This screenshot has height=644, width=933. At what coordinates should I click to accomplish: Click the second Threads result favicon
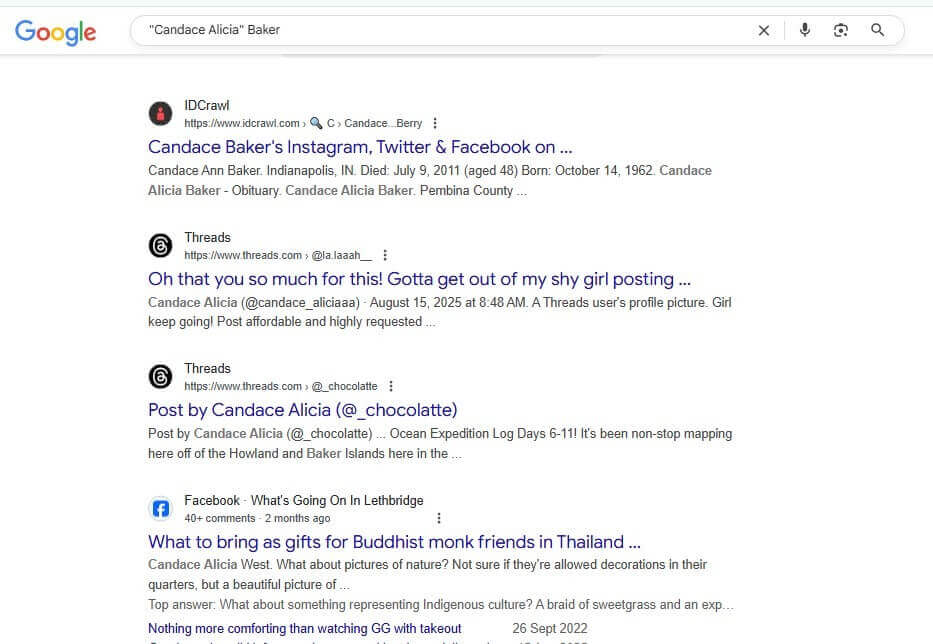(x=160, y=377)
